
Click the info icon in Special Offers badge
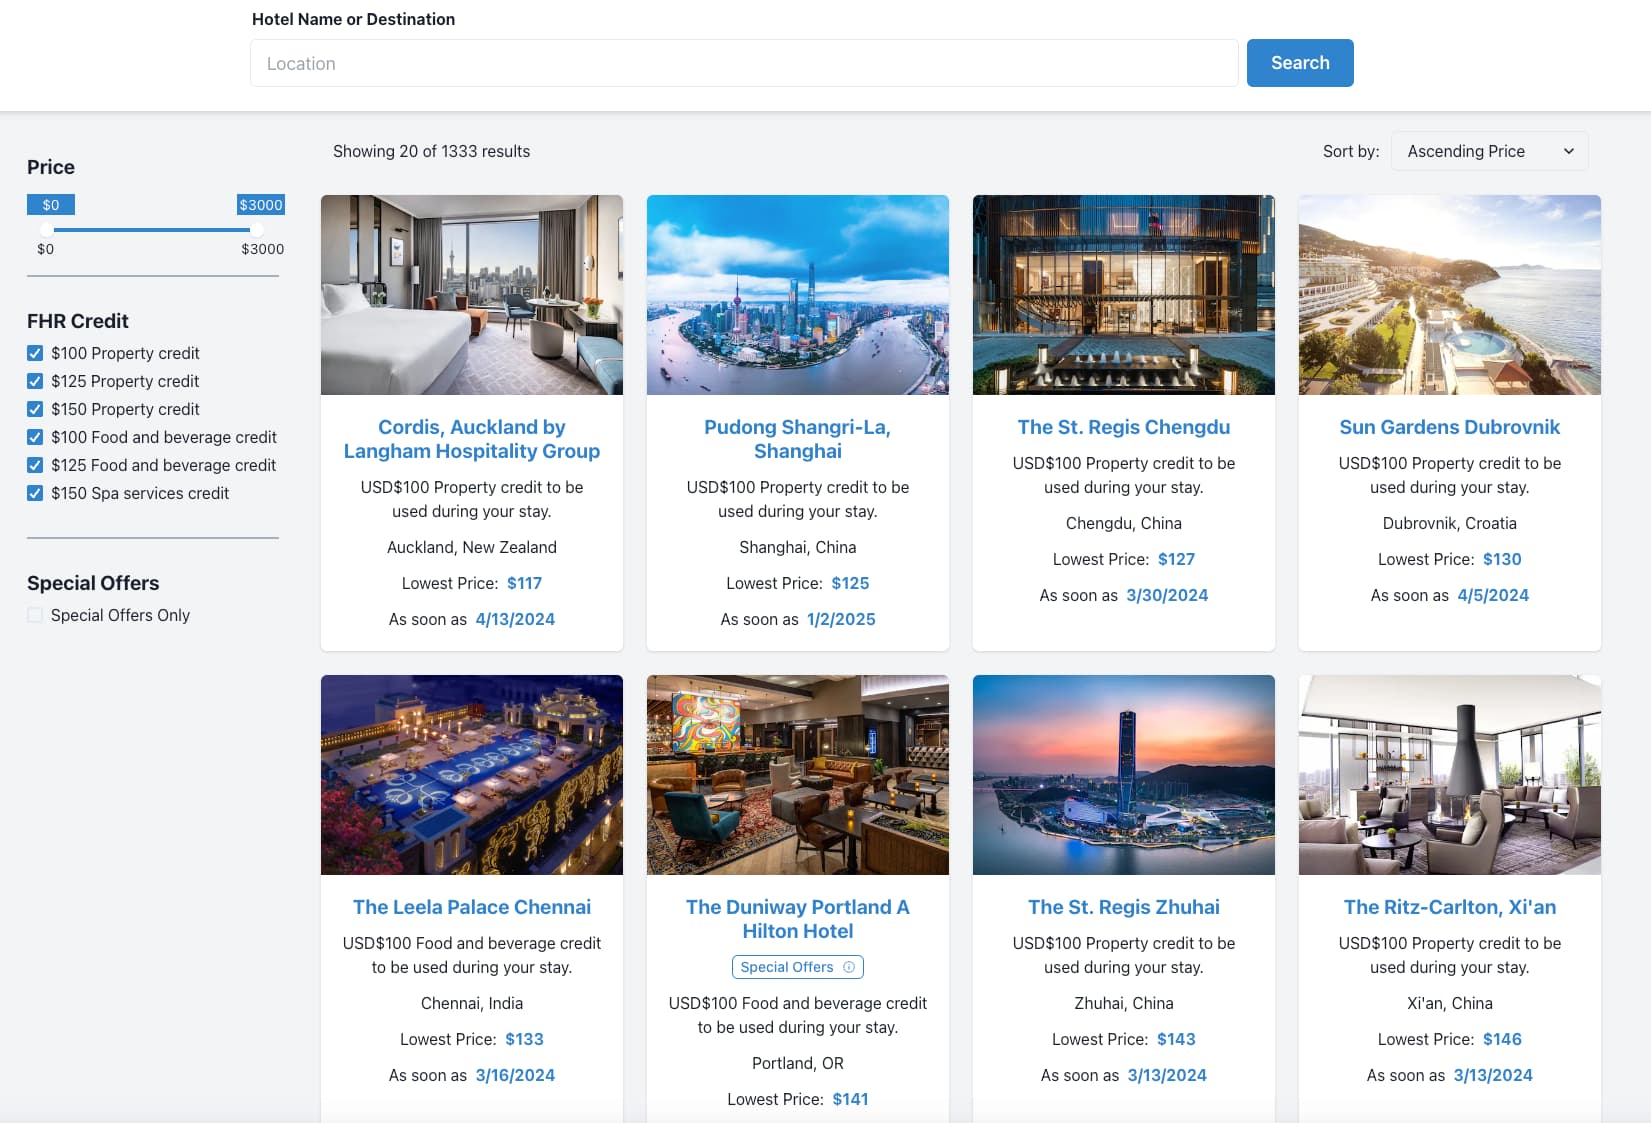849,967
